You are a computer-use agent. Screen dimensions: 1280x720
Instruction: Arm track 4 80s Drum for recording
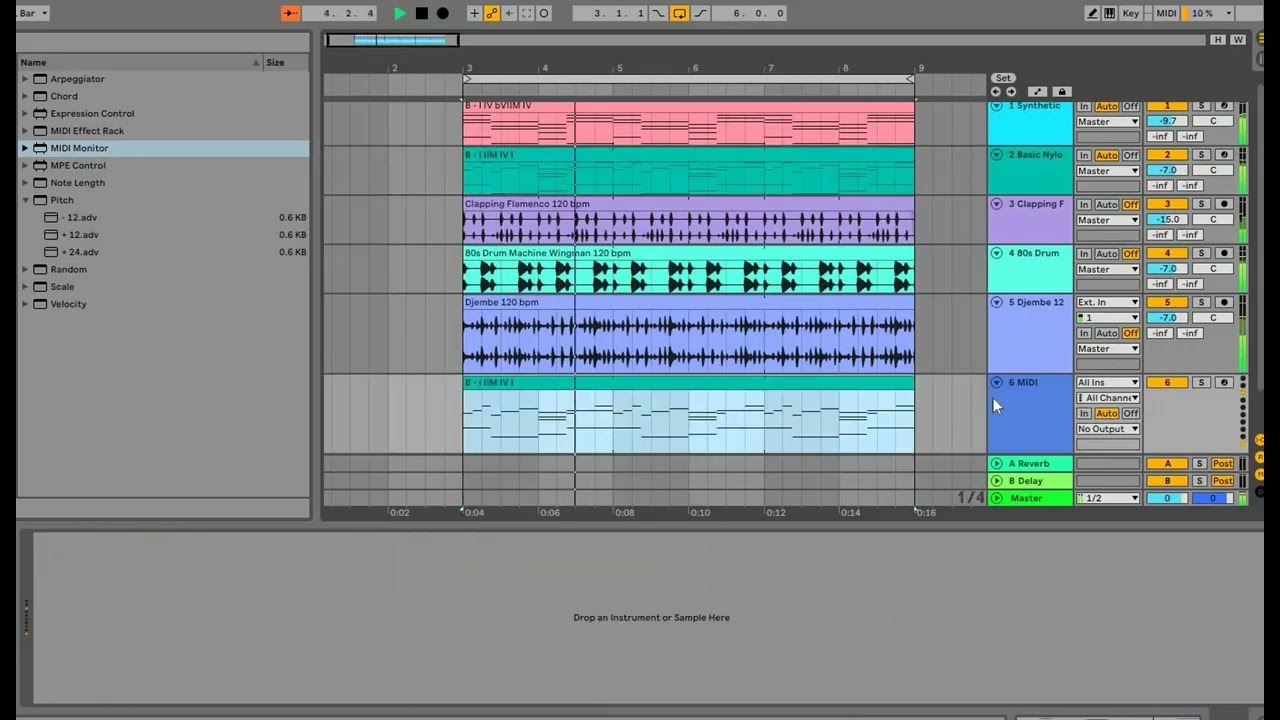coord(1223,253)
